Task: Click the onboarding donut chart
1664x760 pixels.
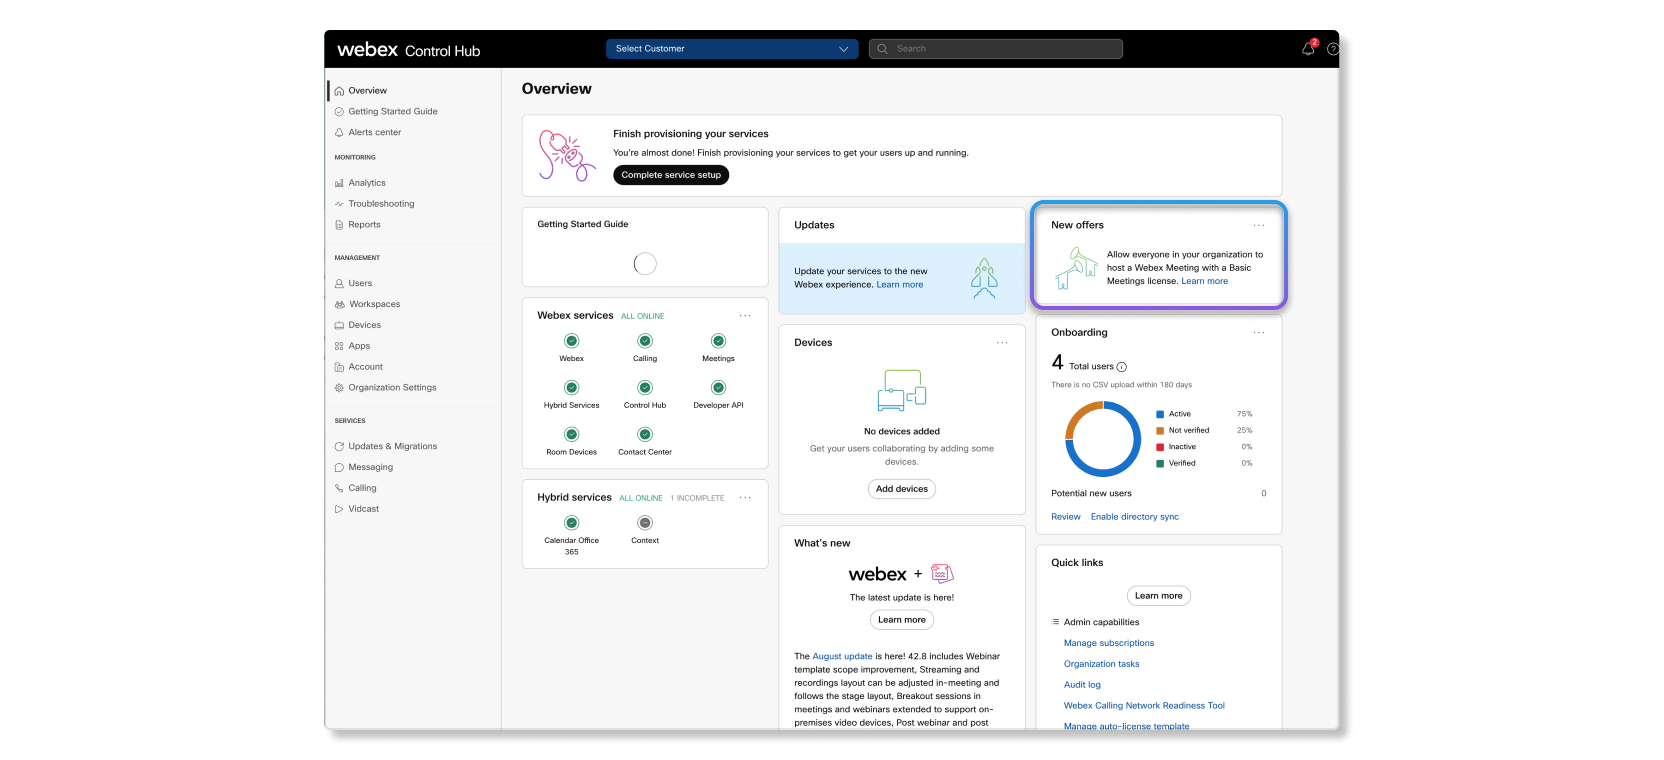Action: pos(1103,439)
